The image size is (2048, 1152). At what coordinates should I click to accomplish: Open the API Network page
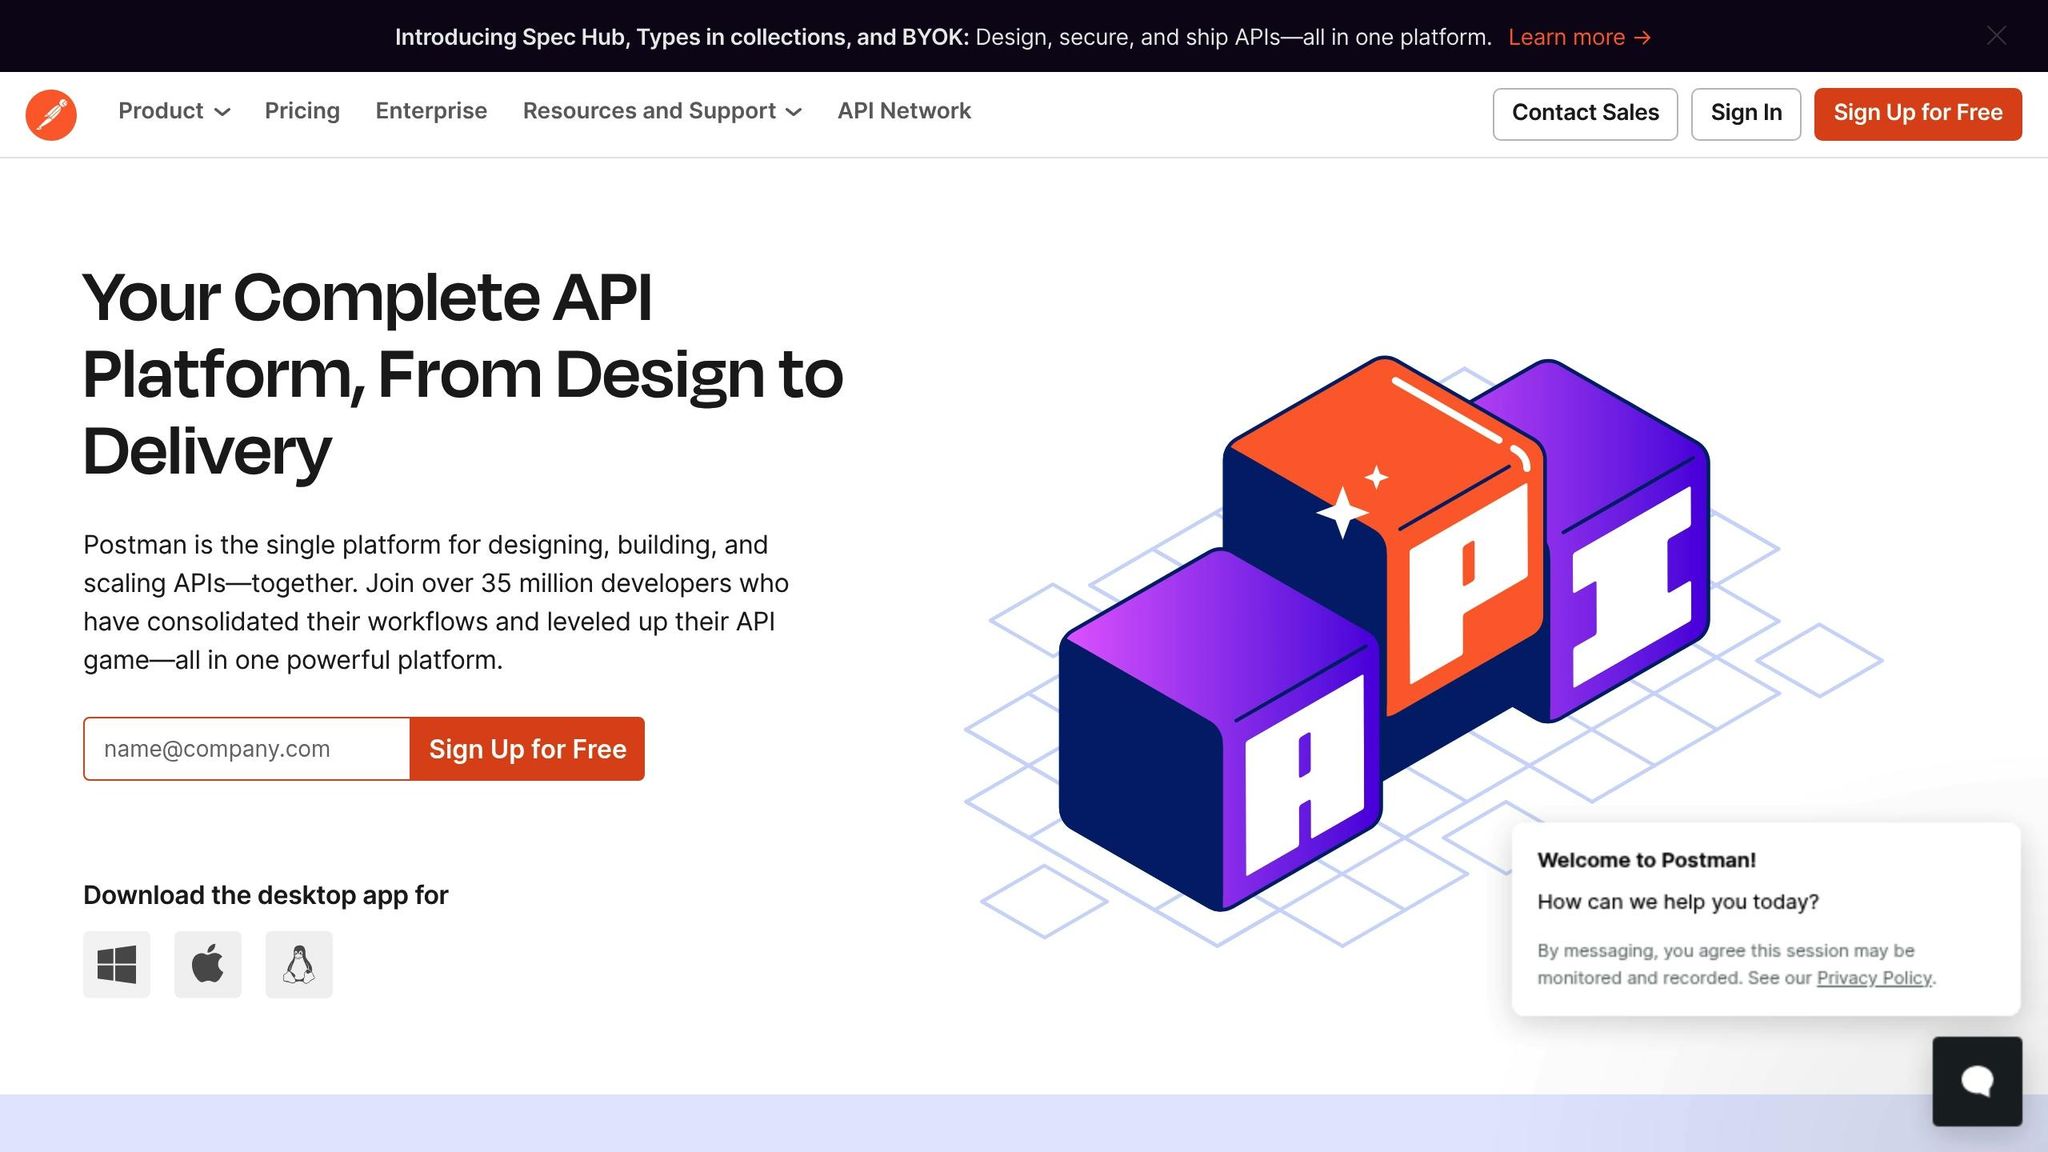[x=904, y=111]
